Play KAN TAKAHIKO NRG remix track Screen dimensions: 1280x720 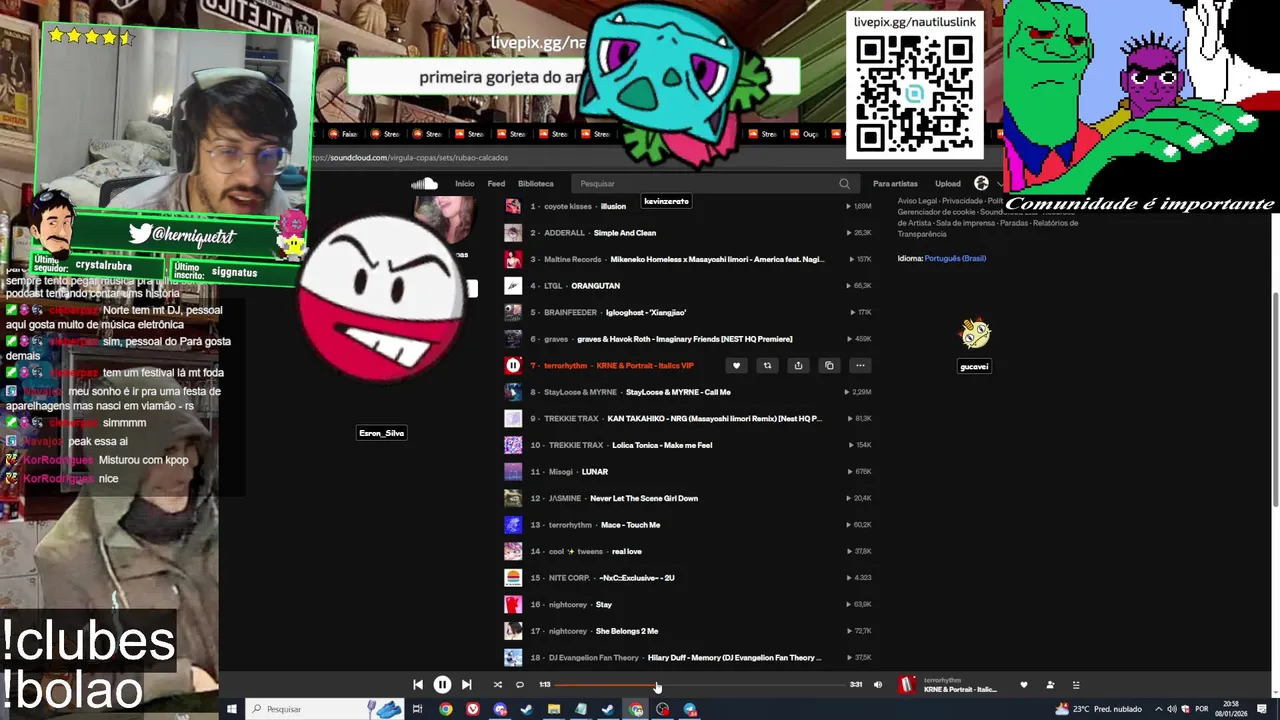(687, 418)
